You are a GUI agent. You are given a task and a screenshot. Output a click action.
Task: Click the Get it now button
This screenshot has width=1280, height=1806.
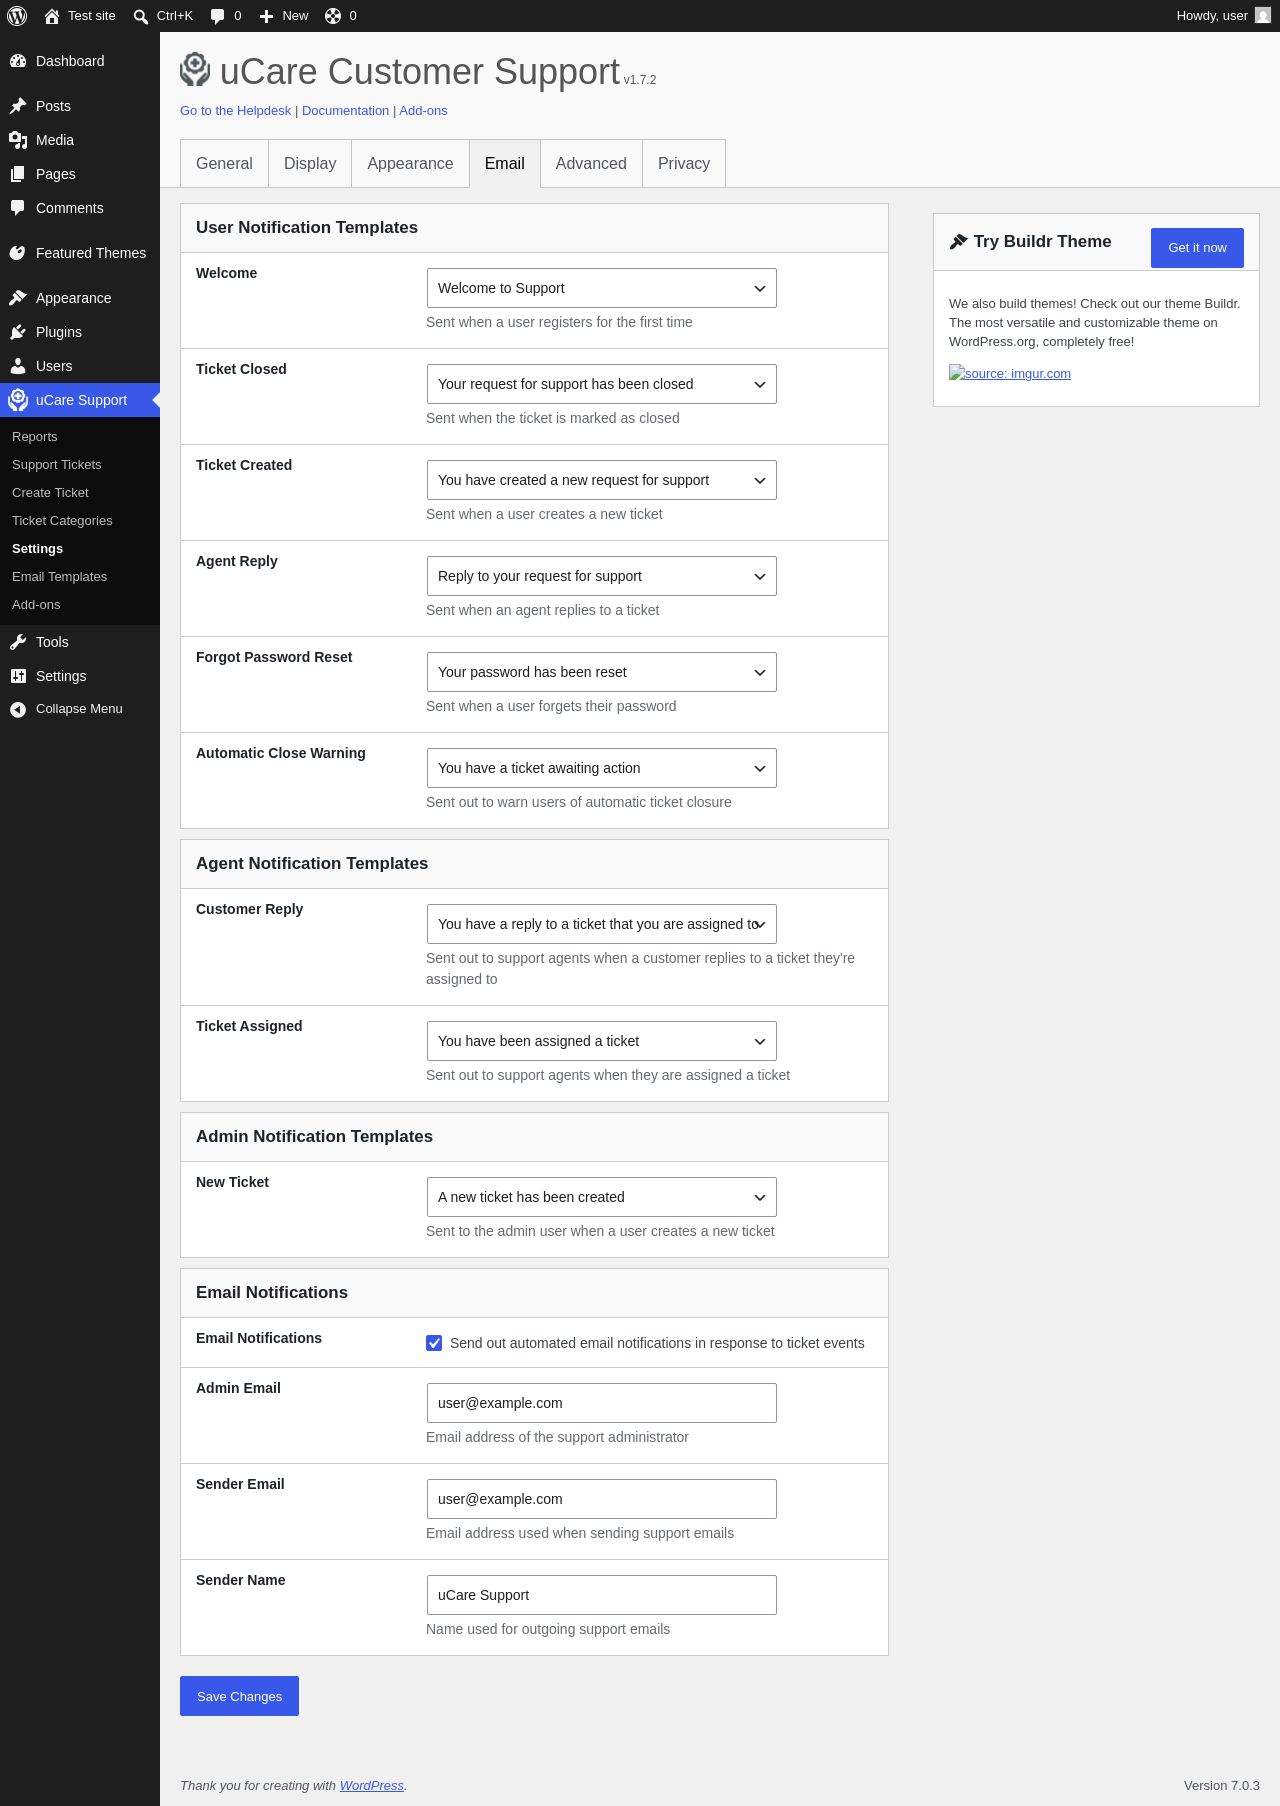coord(1197,248)
